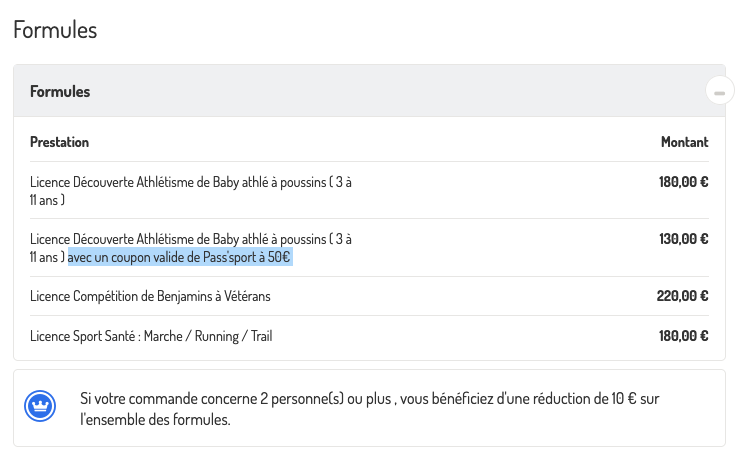Viewport: 750px width, 461px height.
Task: Click the 220,00 € amount
Action: pos(683,296)
